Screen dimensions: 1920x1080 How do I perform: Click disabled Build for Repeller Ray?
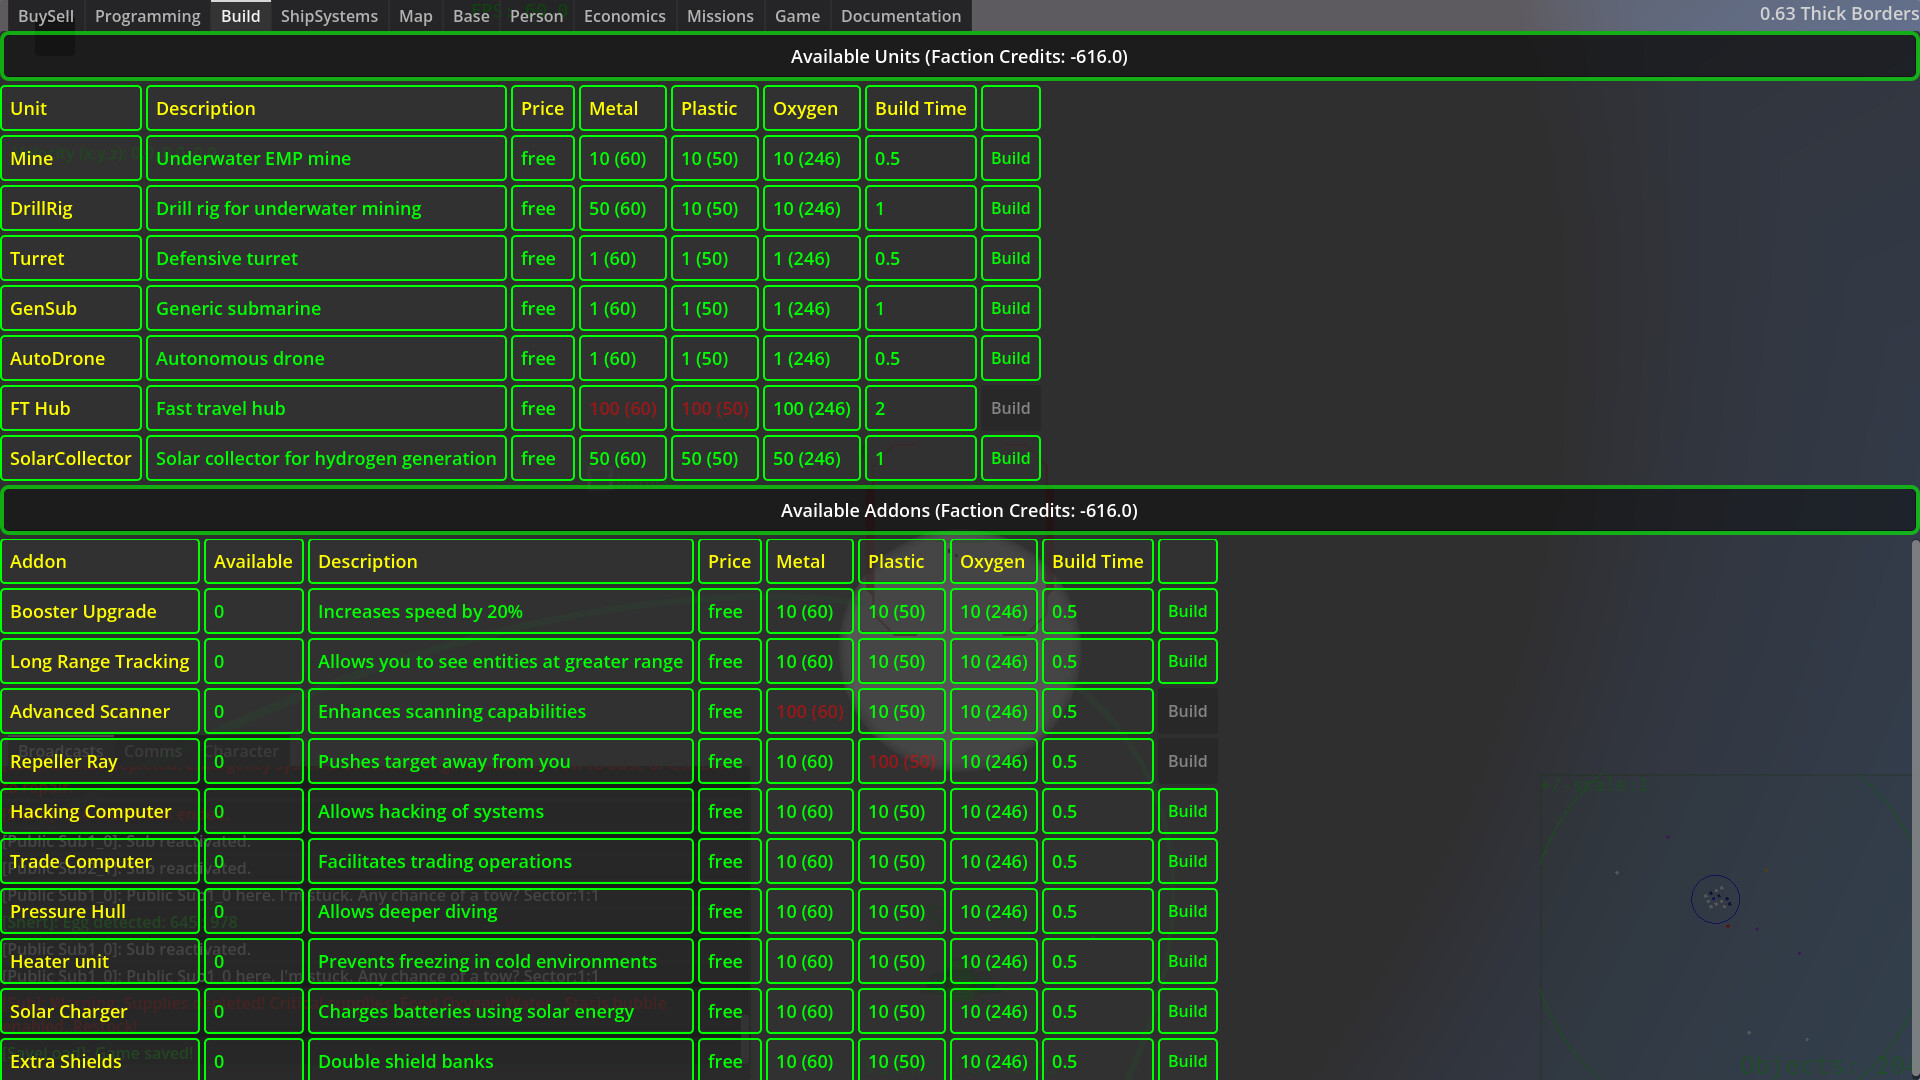click(1188, 761)
